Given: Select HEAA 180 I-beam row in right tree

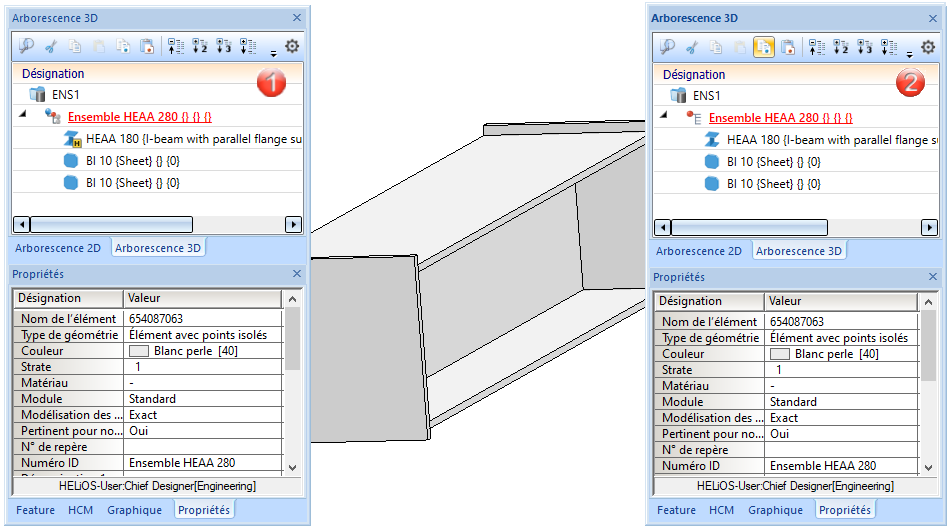Looking at the screenshot, I should coord(832,140).
